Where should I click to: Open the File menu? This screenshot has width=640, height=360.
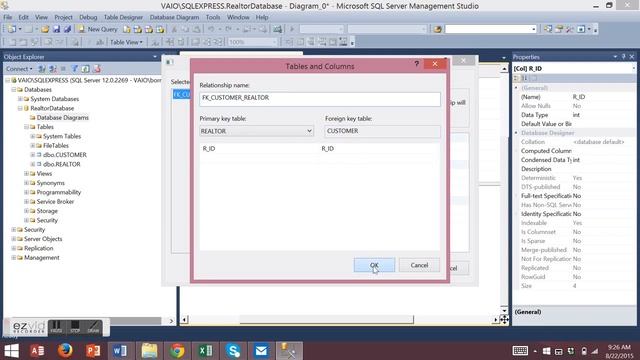click(8, 17)
